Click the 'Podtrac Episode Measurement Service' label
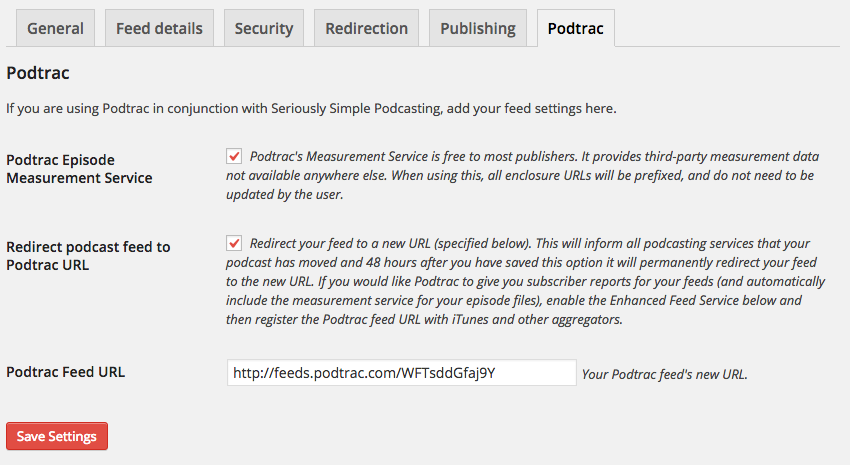The height and width of the screenshot is (465, 850). point(79,169)
